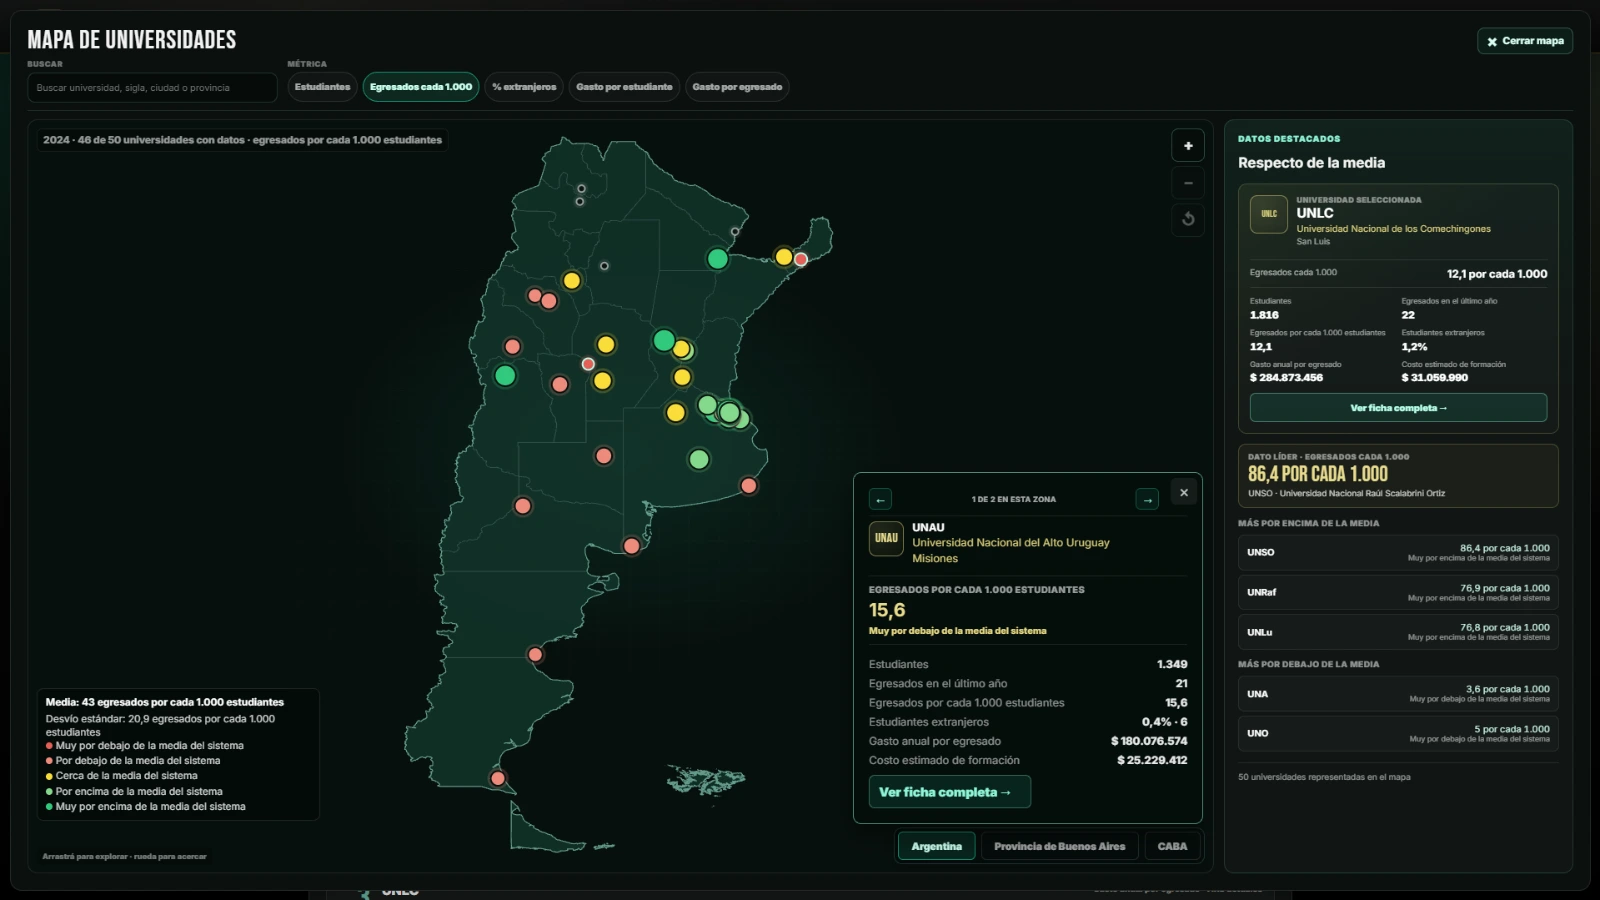Open the UNLu ranking row
The height and width of the screenshot is (900, 1600).
[x=1398, y=632]
